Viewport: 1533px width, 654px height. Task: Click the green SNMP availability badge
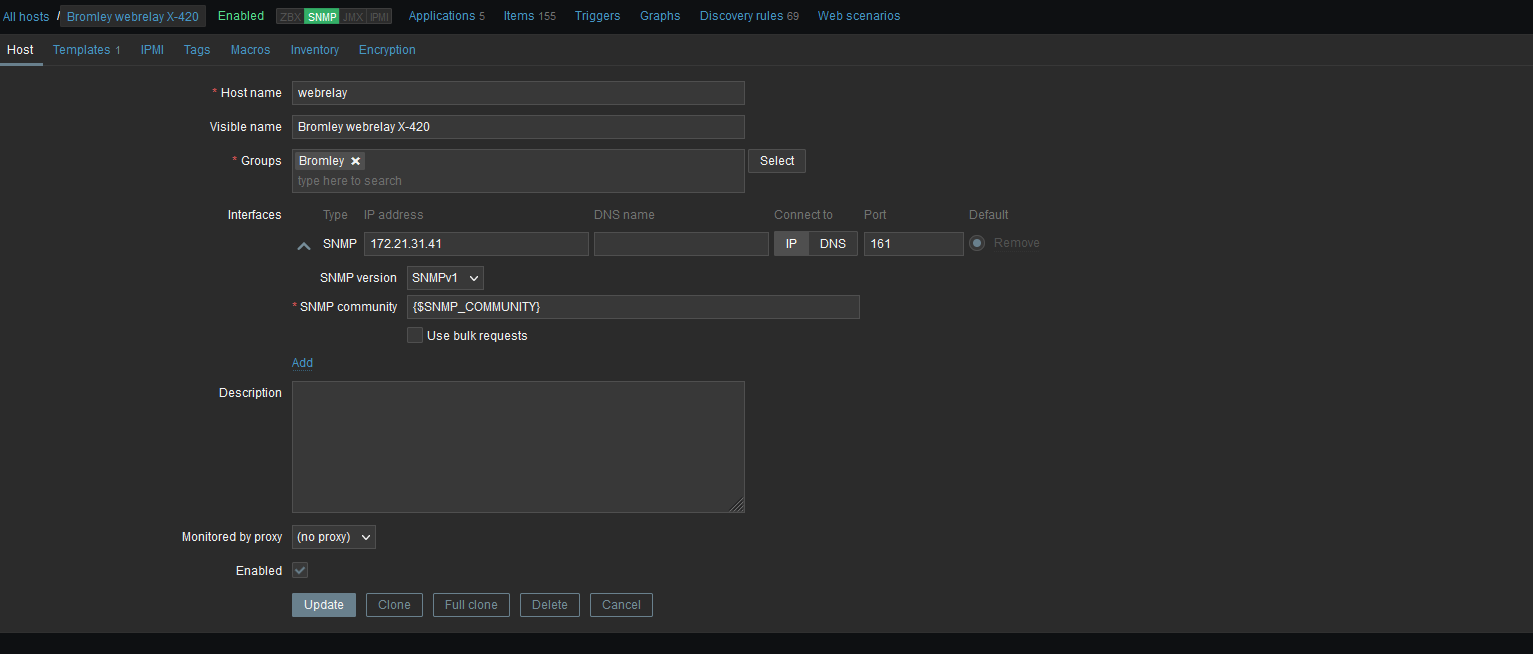tap(321, 17)
